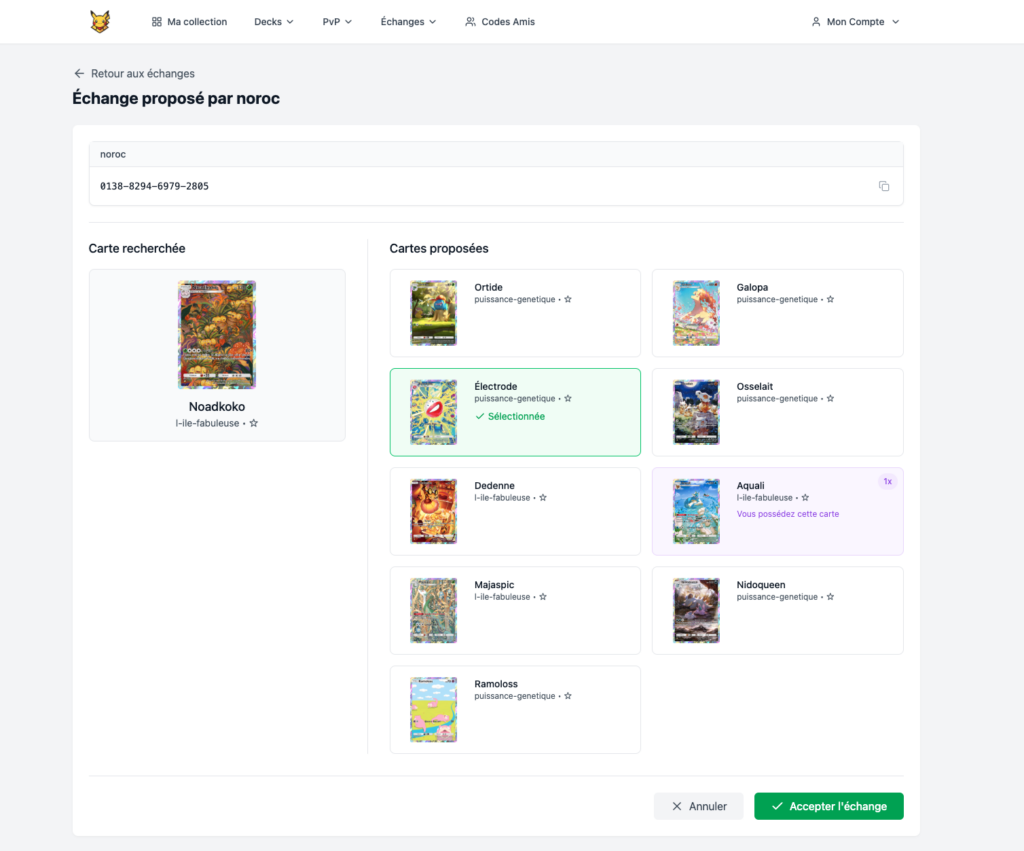Click the green checkmark next to Sélectionnée
Screen dimensions: 1024x851
point(479,416)
